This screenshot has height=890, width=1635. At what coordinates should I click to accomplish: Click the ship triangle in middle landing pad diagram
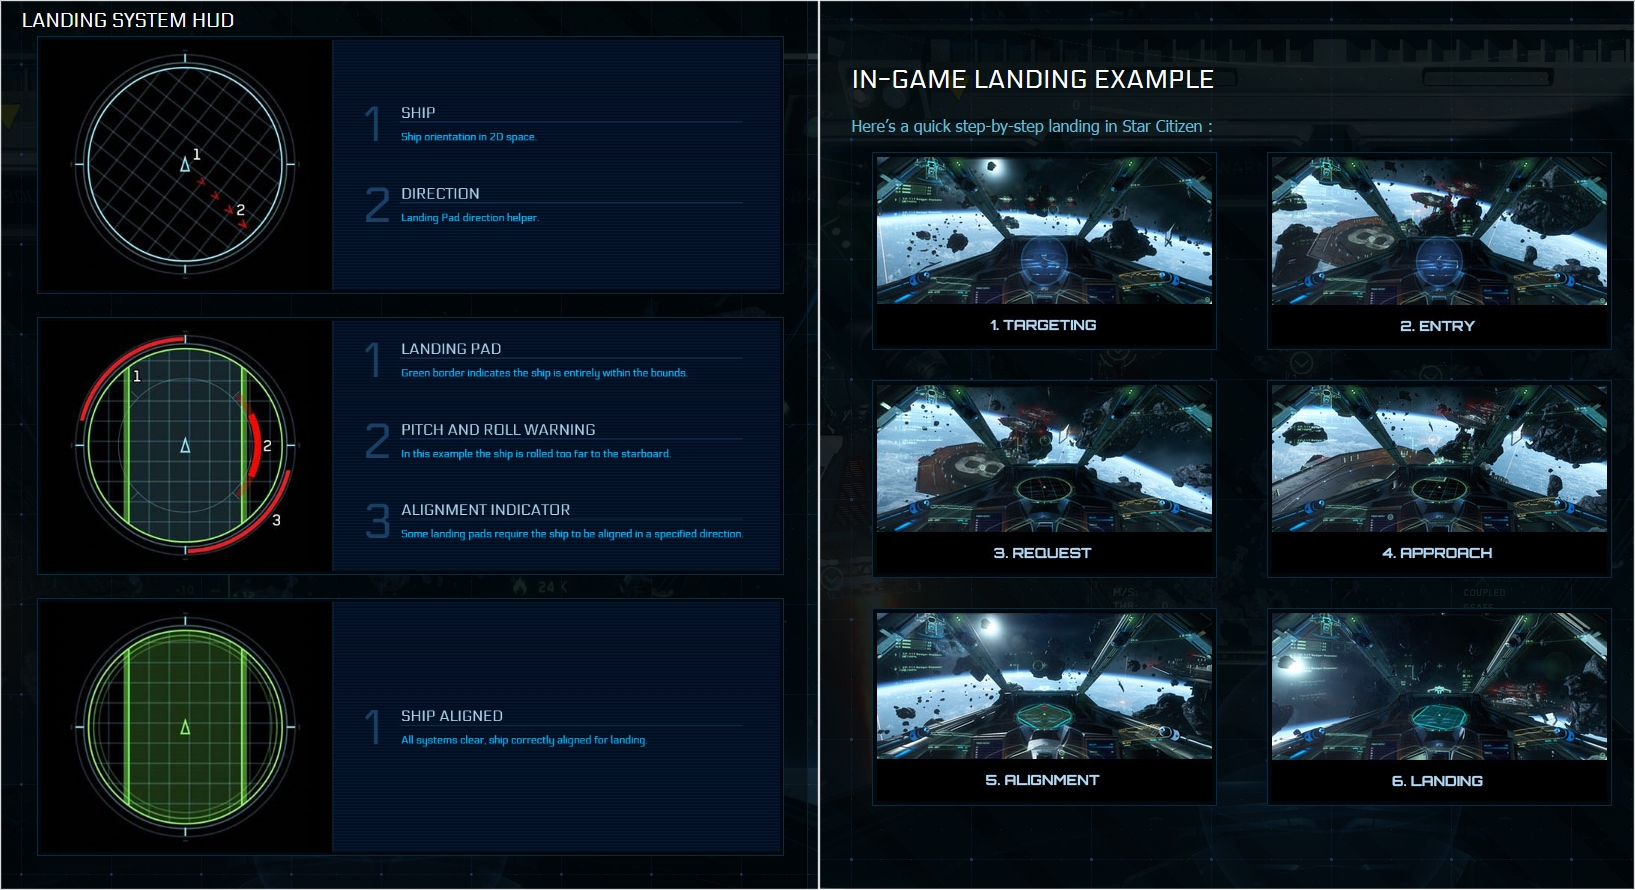point(185,445)
